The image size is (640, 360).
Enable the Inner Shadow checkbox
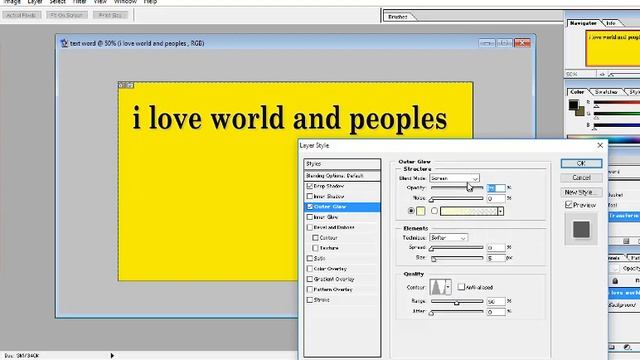(x=309, y=196)
